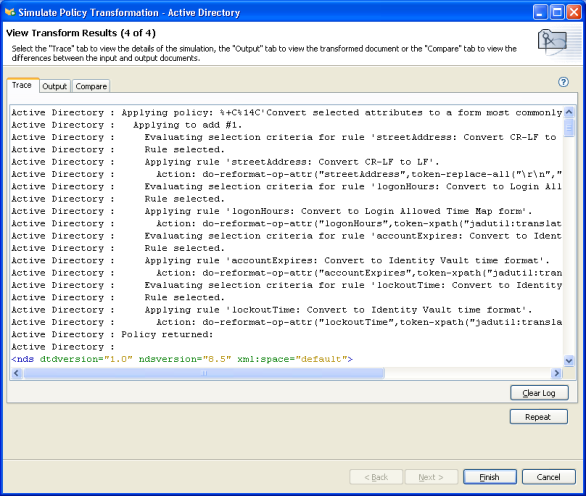
Task: Click the horizontal scrollbar thumb
Action: tap(204, 373)
